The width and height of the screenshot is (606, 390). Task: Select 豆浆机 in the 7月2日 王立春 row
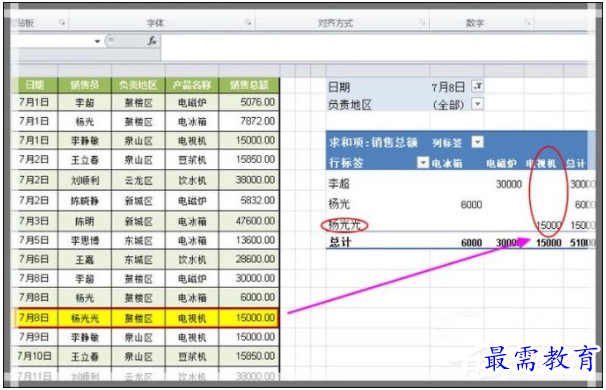coord(192,160)
